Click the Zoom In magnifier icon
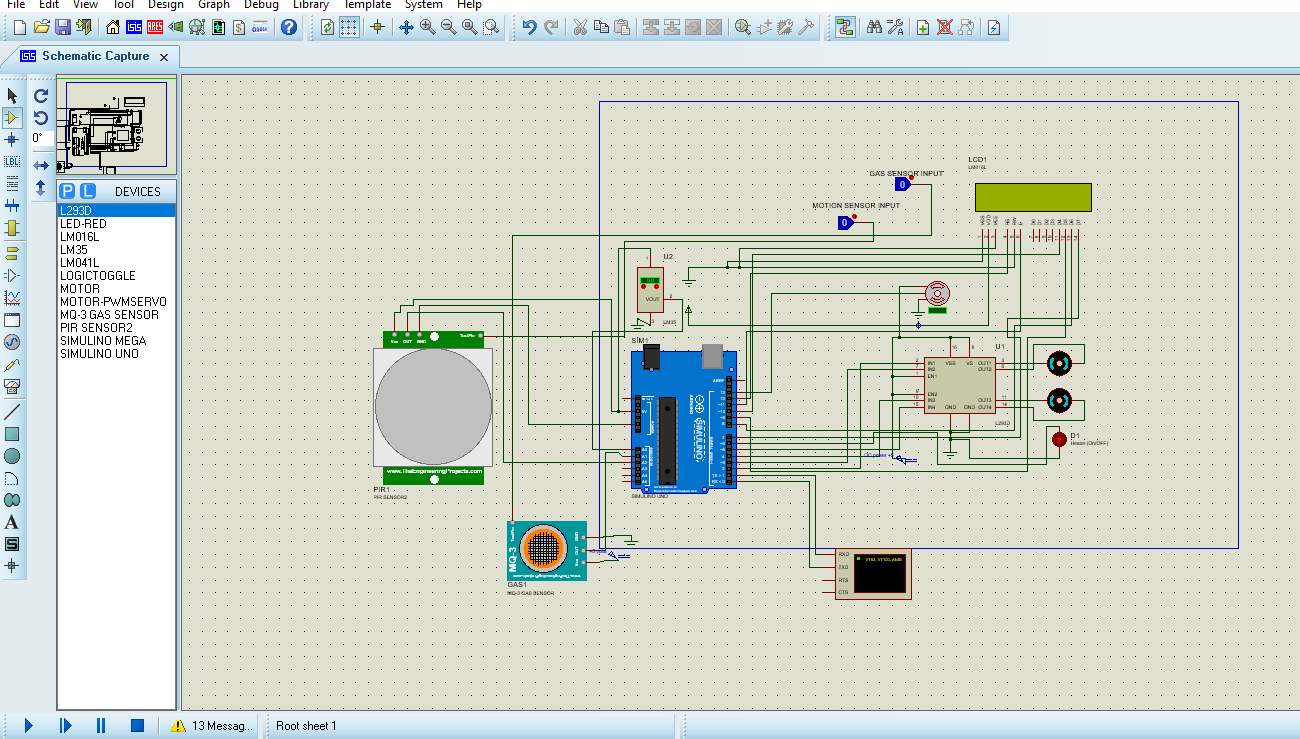 (x=428, y=27)
